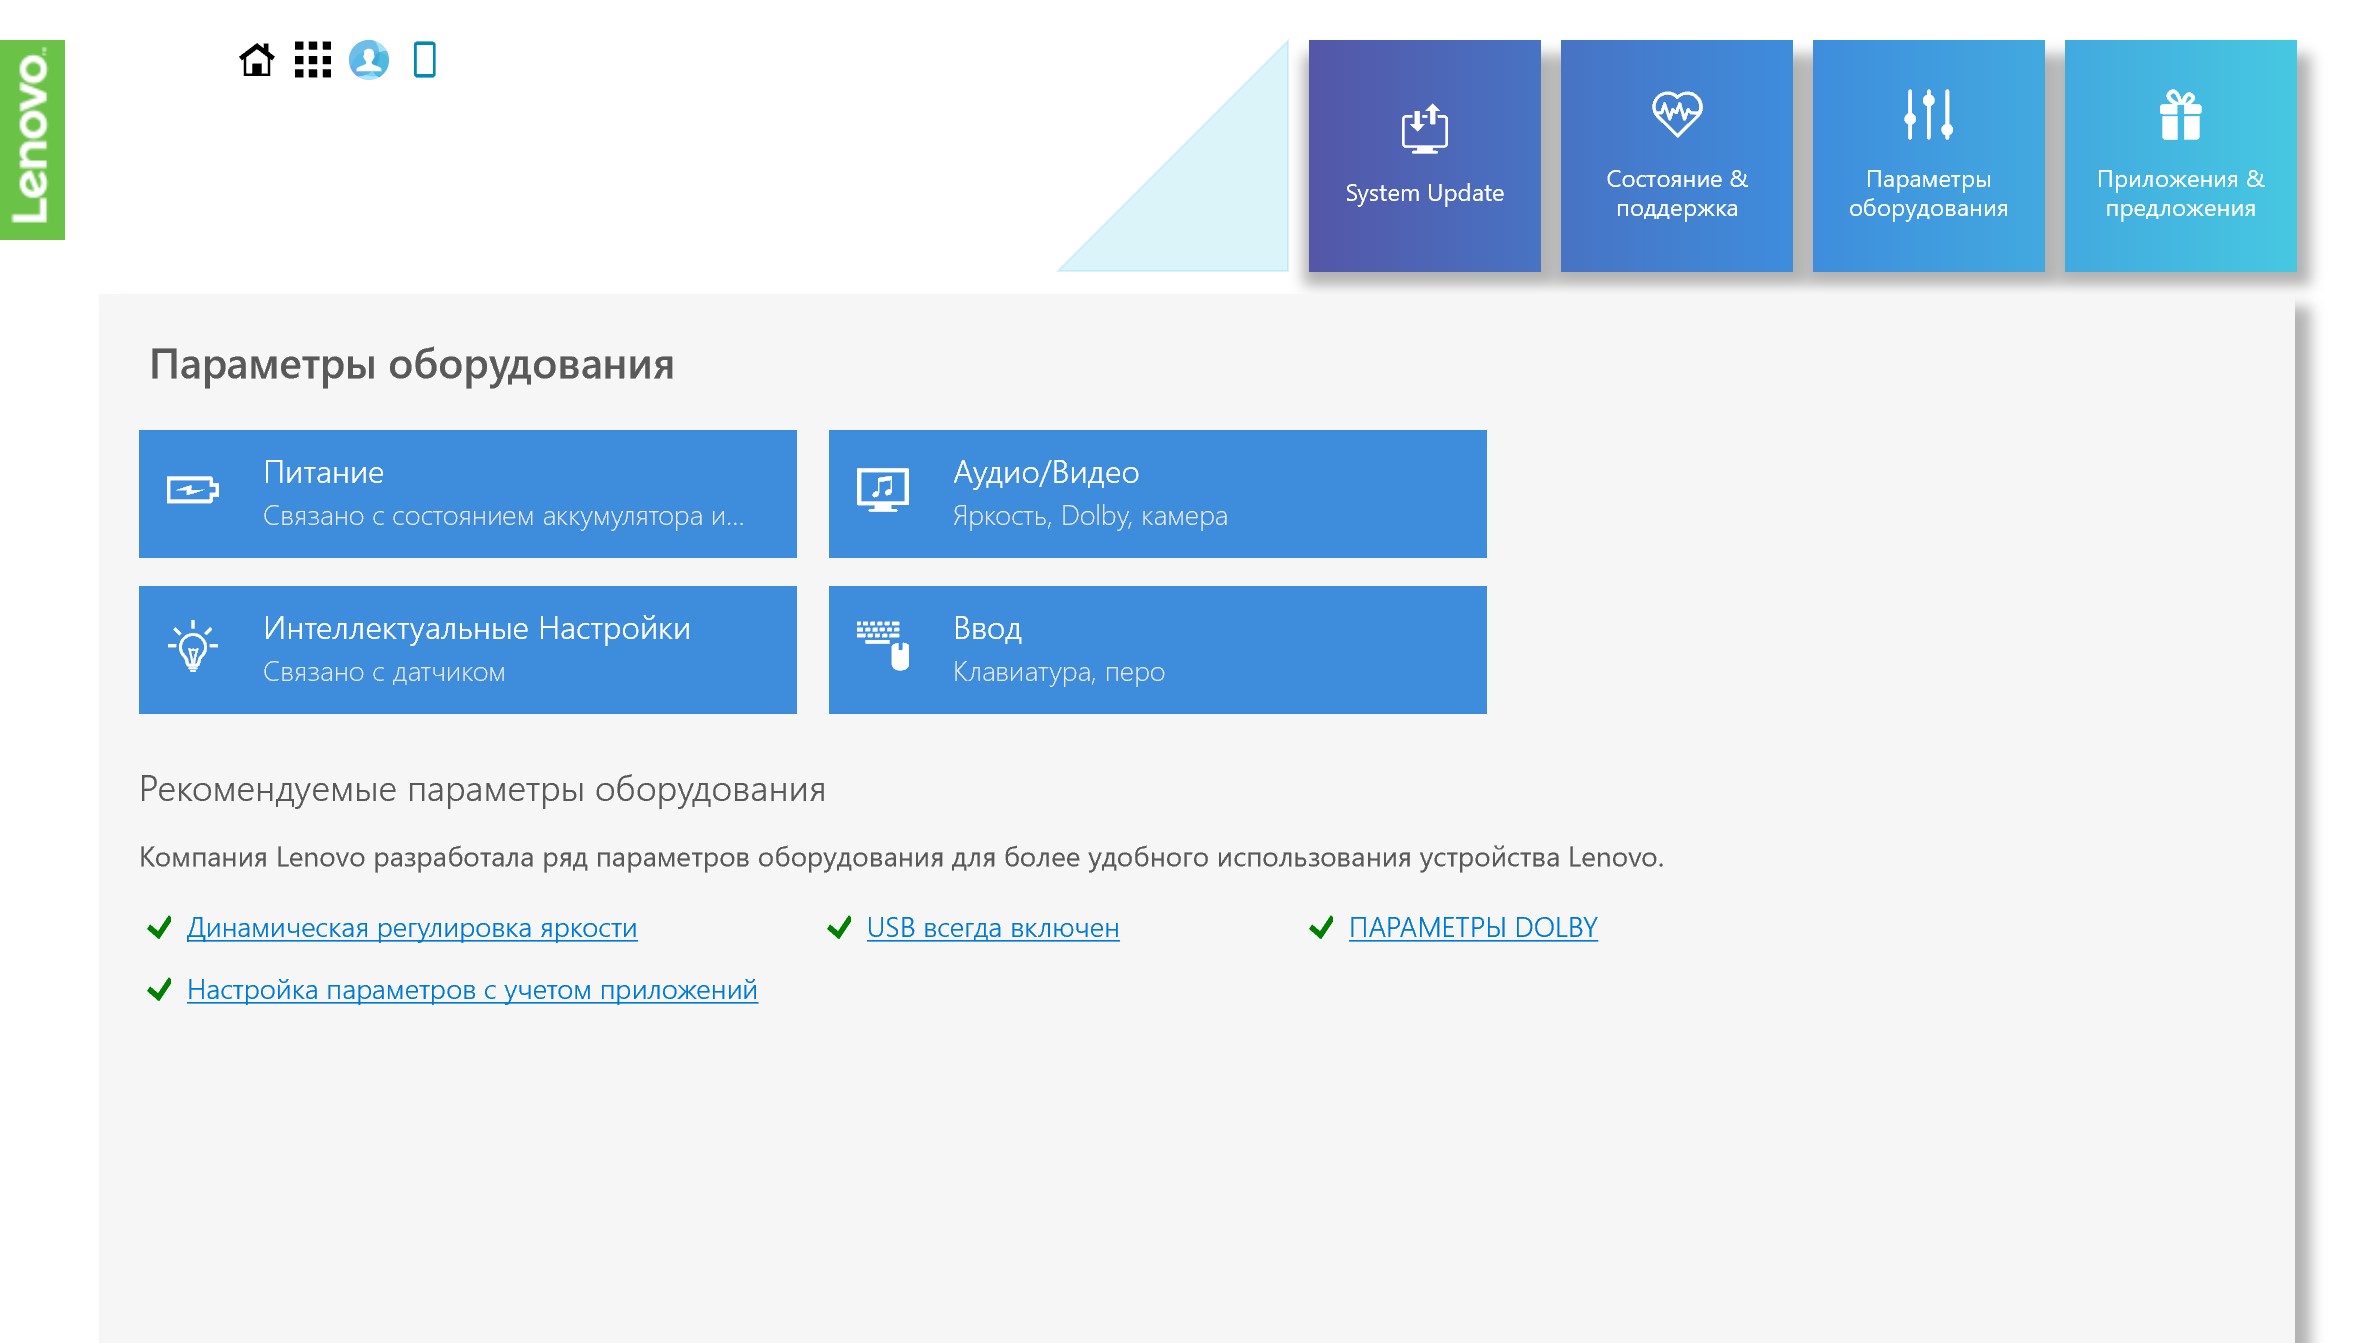Click the Lenovo logo
2378x1343 pixels.
tap(32, 139)
